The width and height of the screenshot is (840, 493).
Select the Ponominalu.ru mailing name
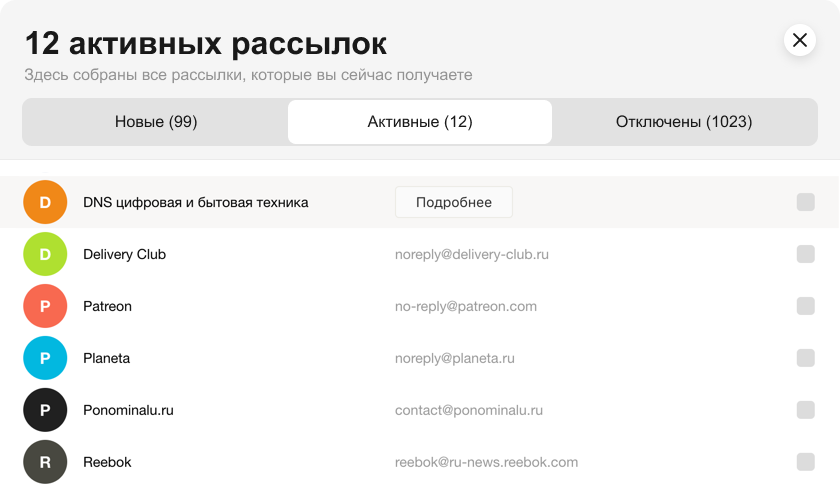coord(128,410)
